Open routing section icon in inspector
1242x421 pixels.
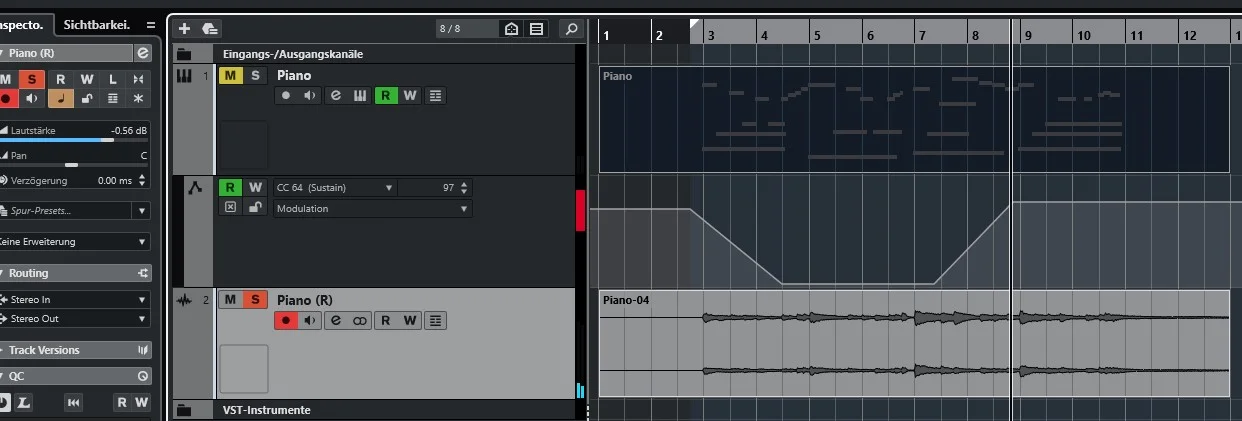(143, 273)
